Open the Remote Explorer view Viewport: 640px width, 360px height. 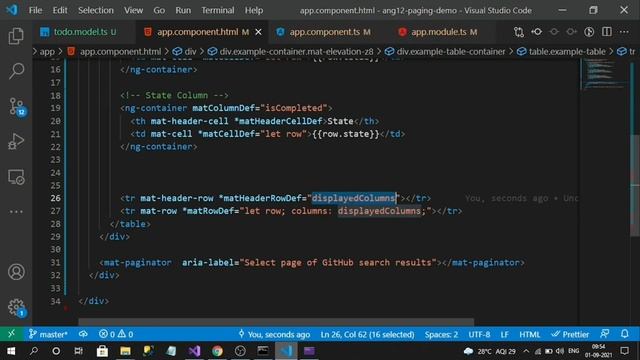click(16, 177)
